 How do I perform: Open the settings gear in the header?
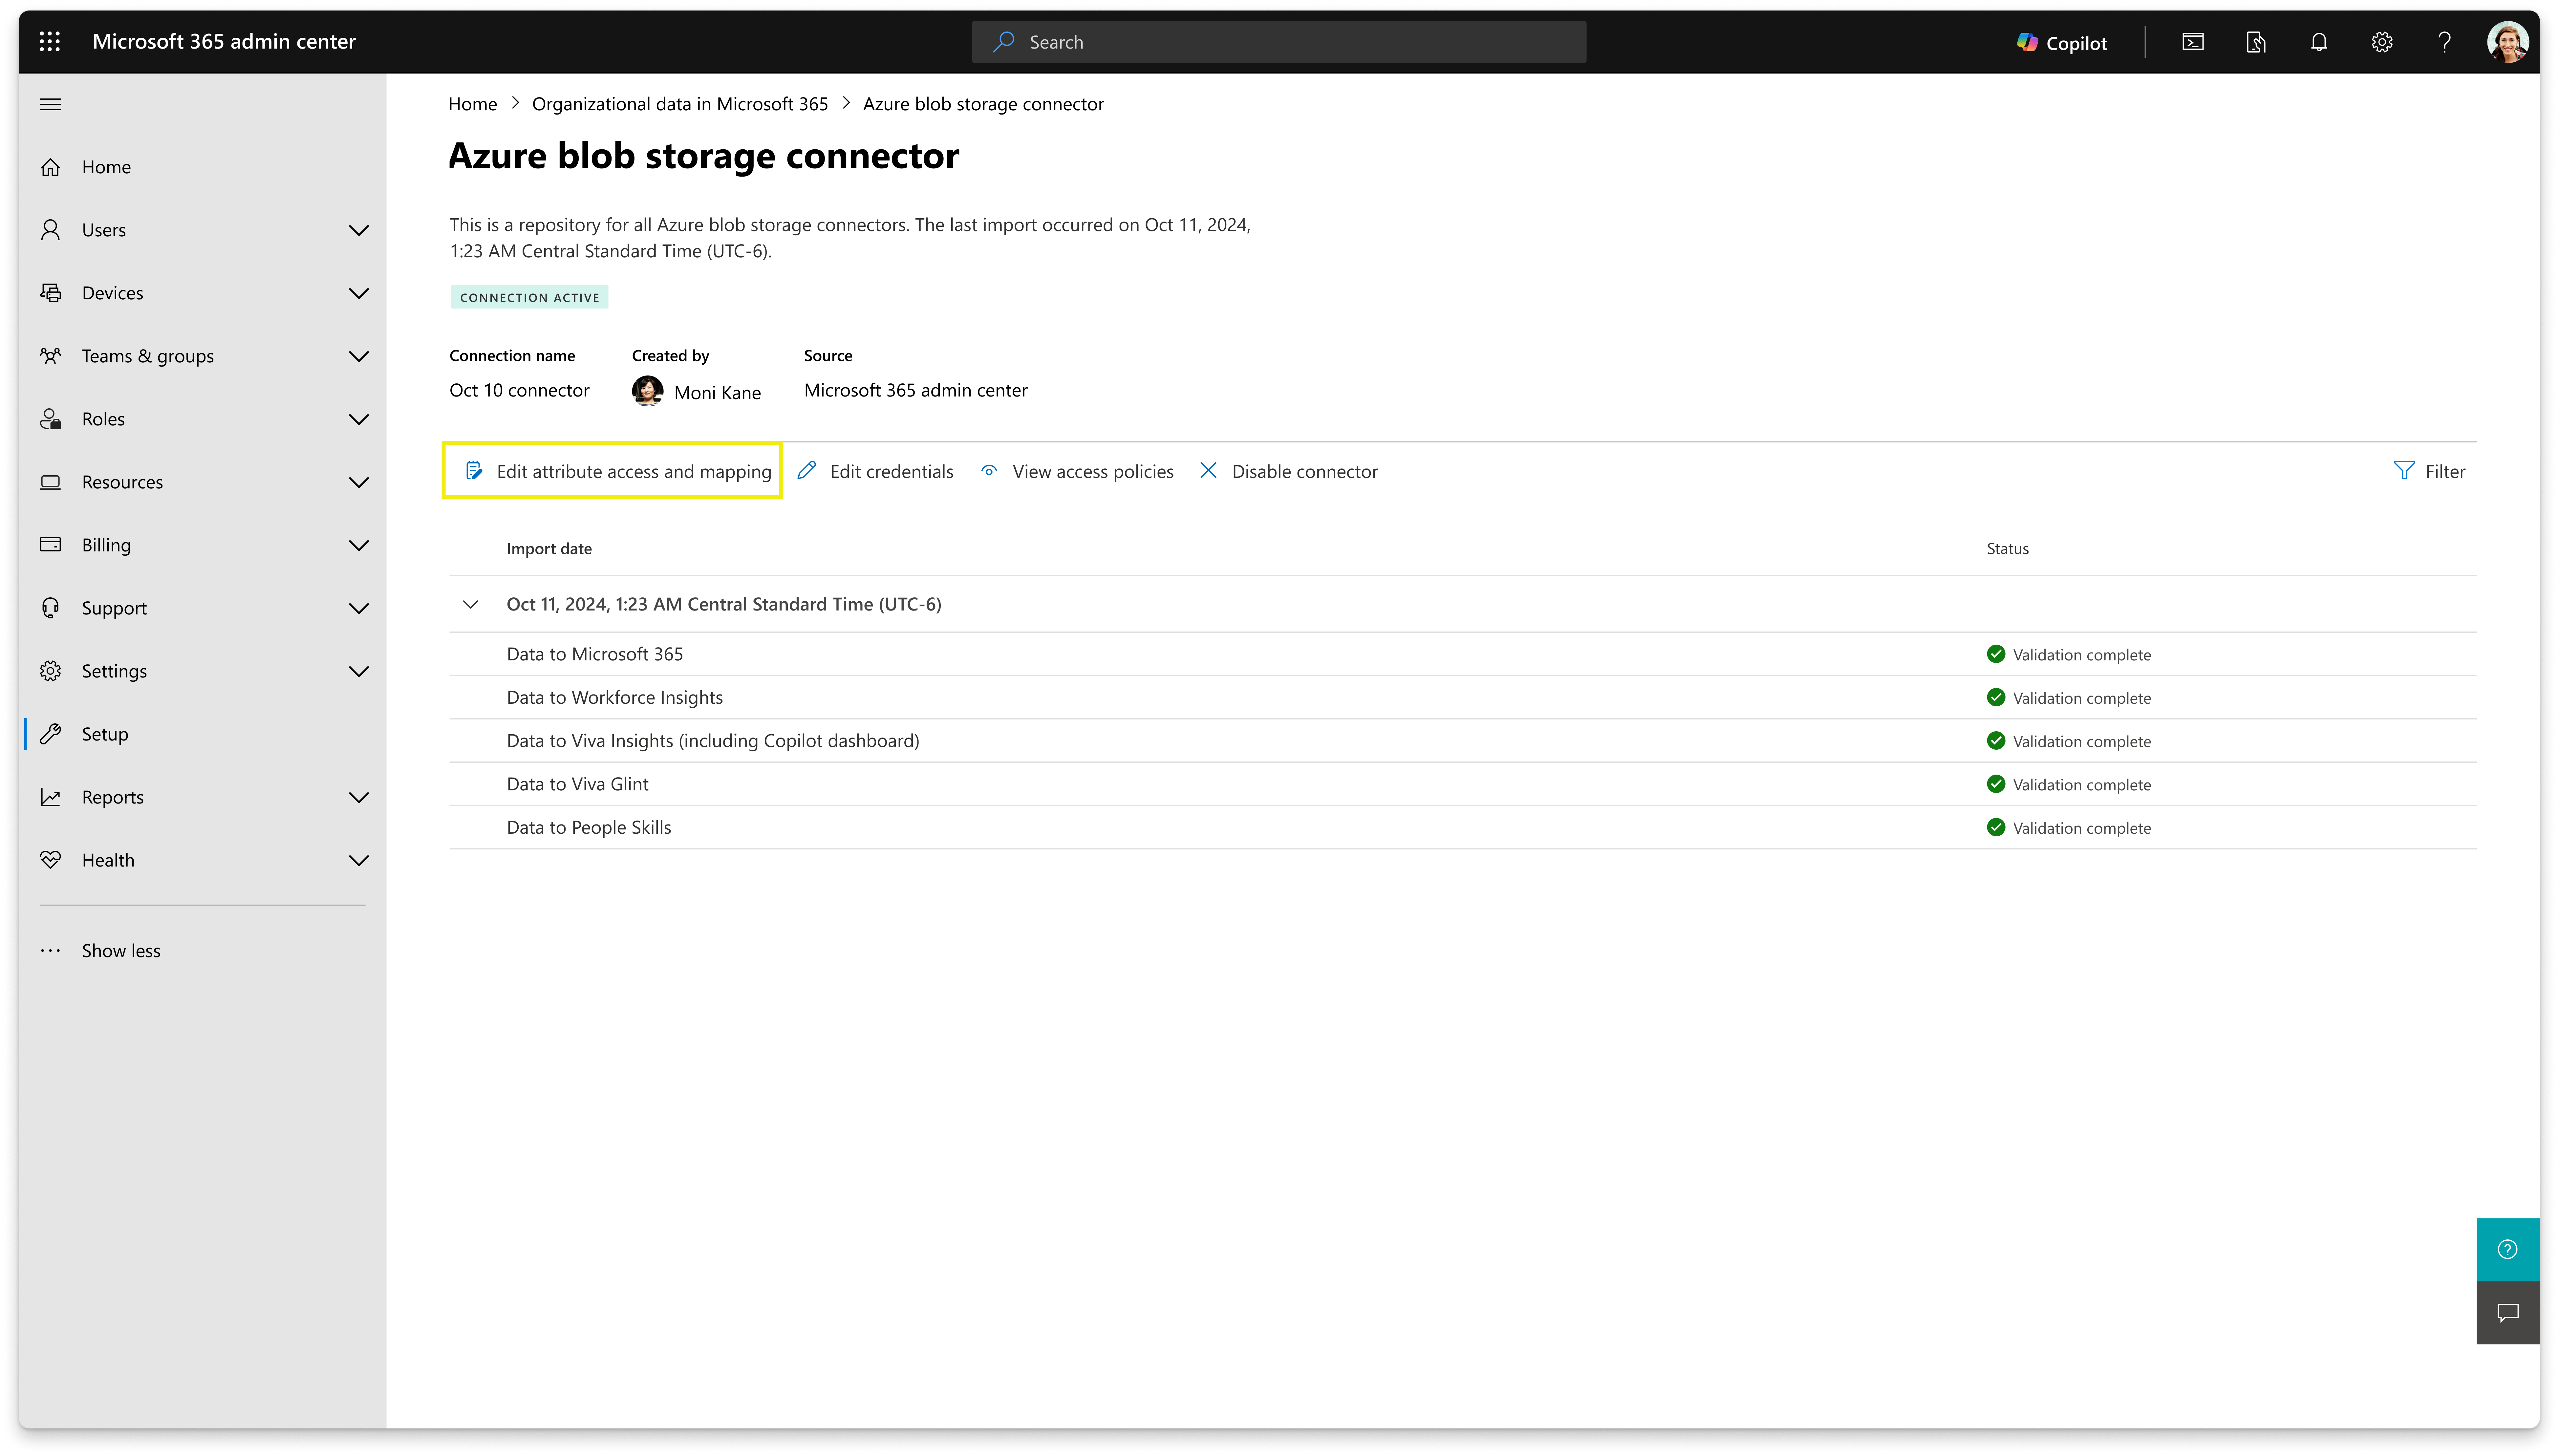[x=2381, y=42]
